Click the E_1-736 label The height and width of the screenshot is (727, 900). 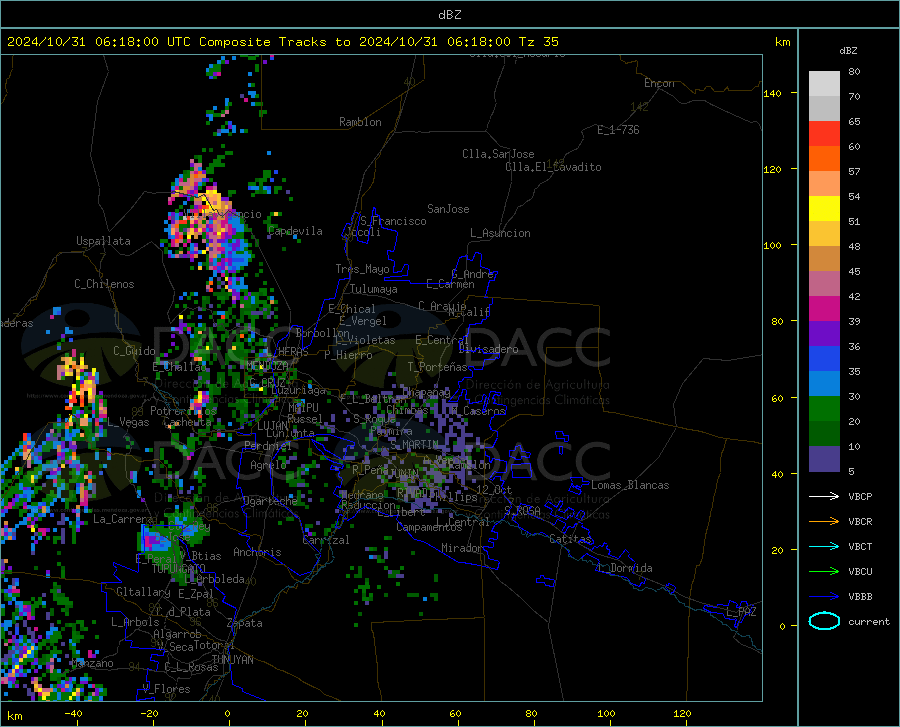tap(618, 130)
